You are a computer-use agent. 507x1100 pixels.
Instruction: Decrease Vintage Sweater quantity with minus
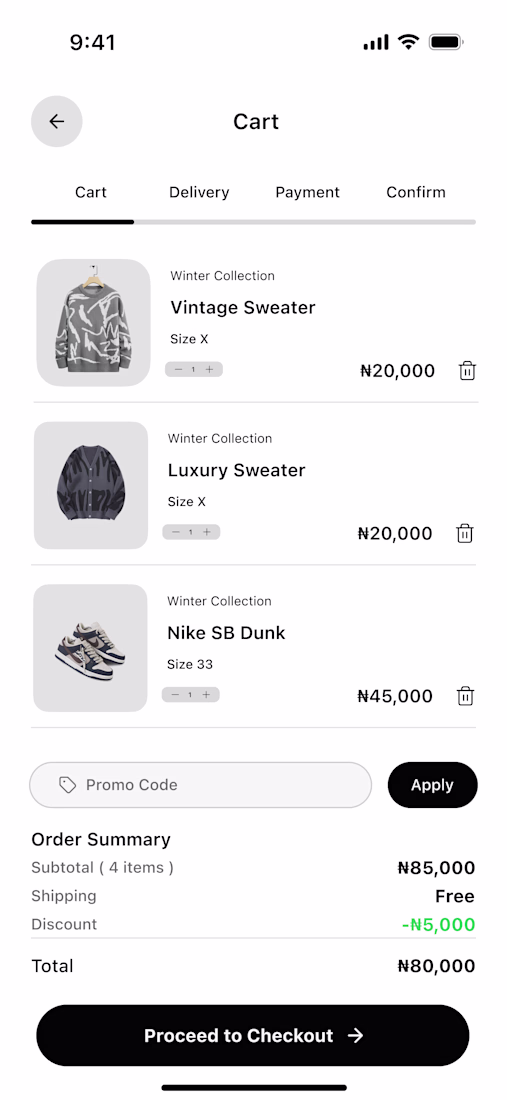[178, 369]
